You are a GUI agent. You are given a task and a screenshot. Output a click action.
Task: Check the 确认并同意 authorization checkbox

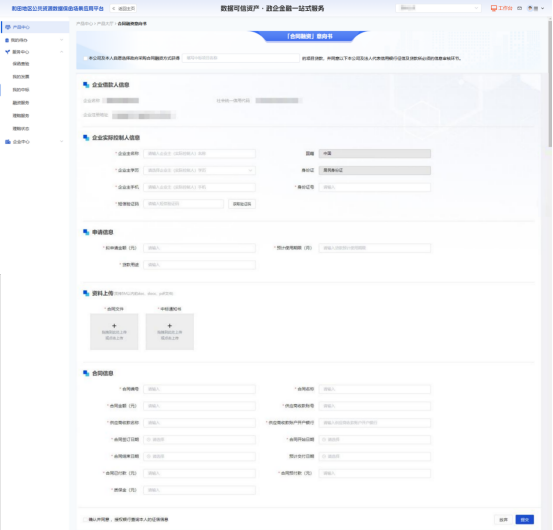tap(85, 519)
